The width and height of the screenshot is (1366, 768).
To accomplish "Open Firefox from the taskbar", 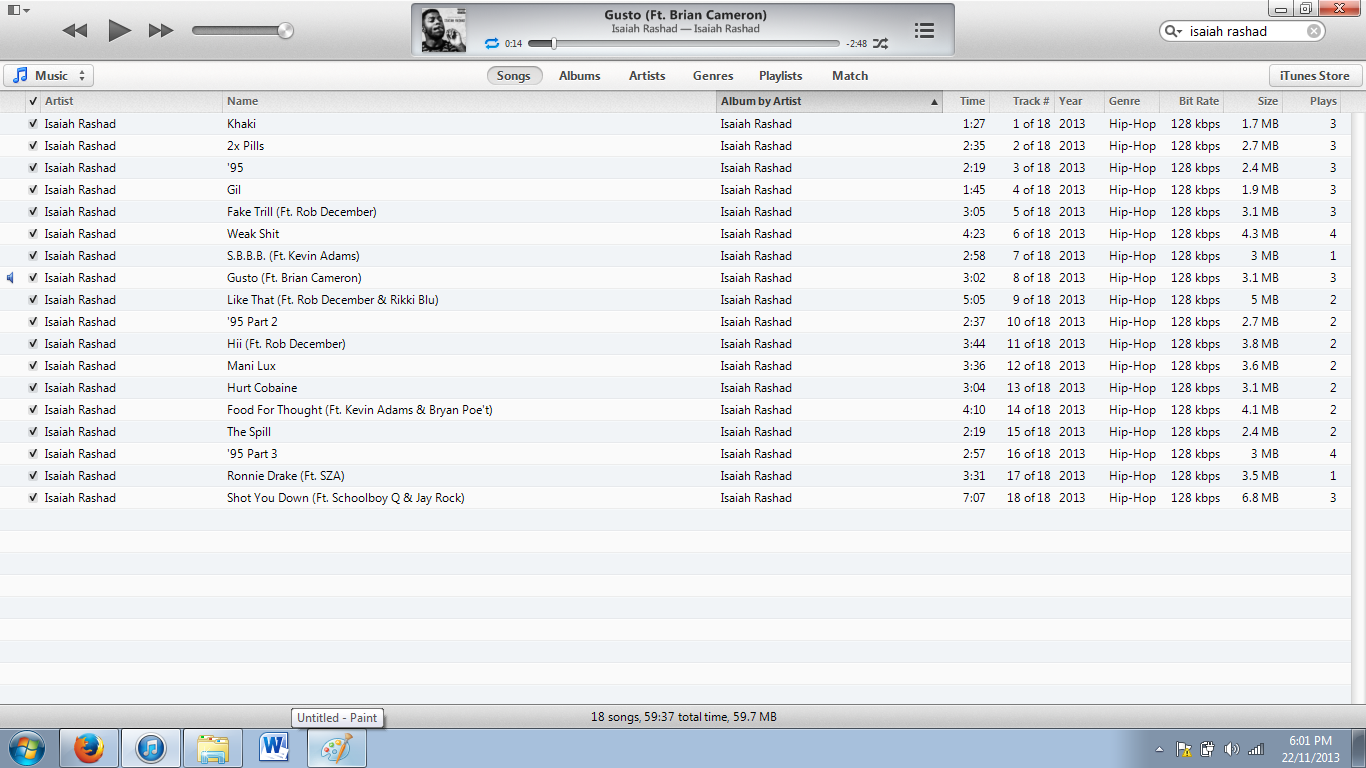I will pyautogui.click(x=90, y=748).
